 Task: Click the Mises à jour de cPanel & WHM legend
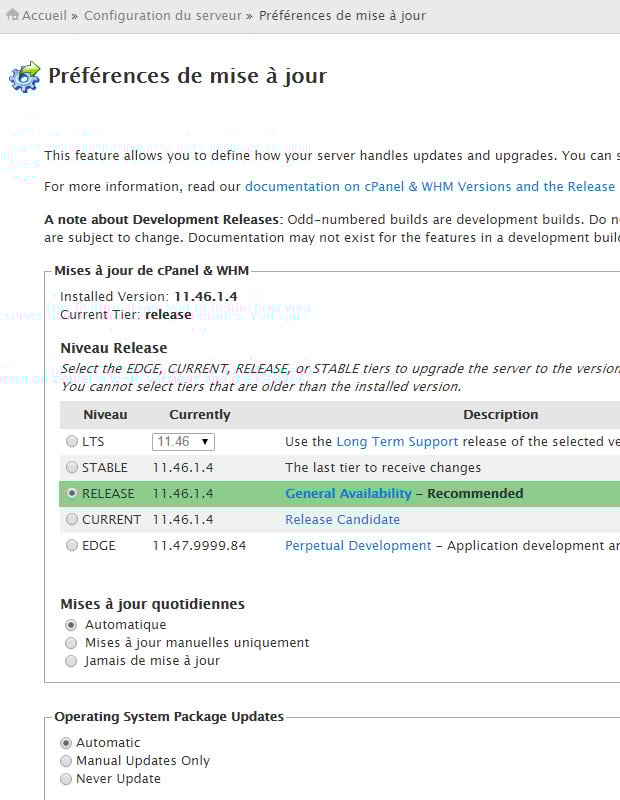[152, 271]
